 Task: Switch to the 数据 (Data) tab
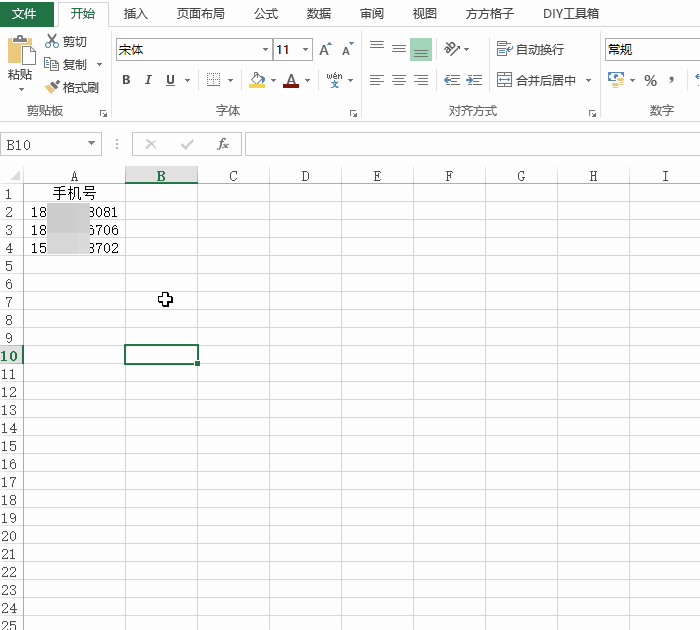319,14
